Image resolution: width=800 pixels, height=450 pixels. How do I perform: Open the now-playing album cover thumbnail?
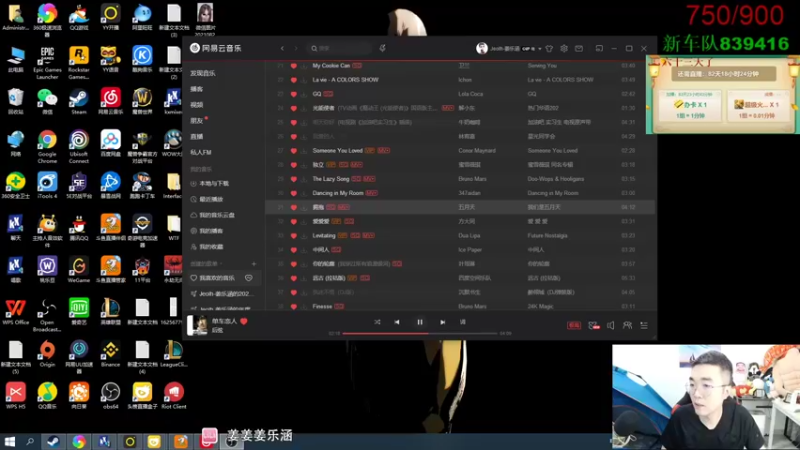tap(197, 325)
